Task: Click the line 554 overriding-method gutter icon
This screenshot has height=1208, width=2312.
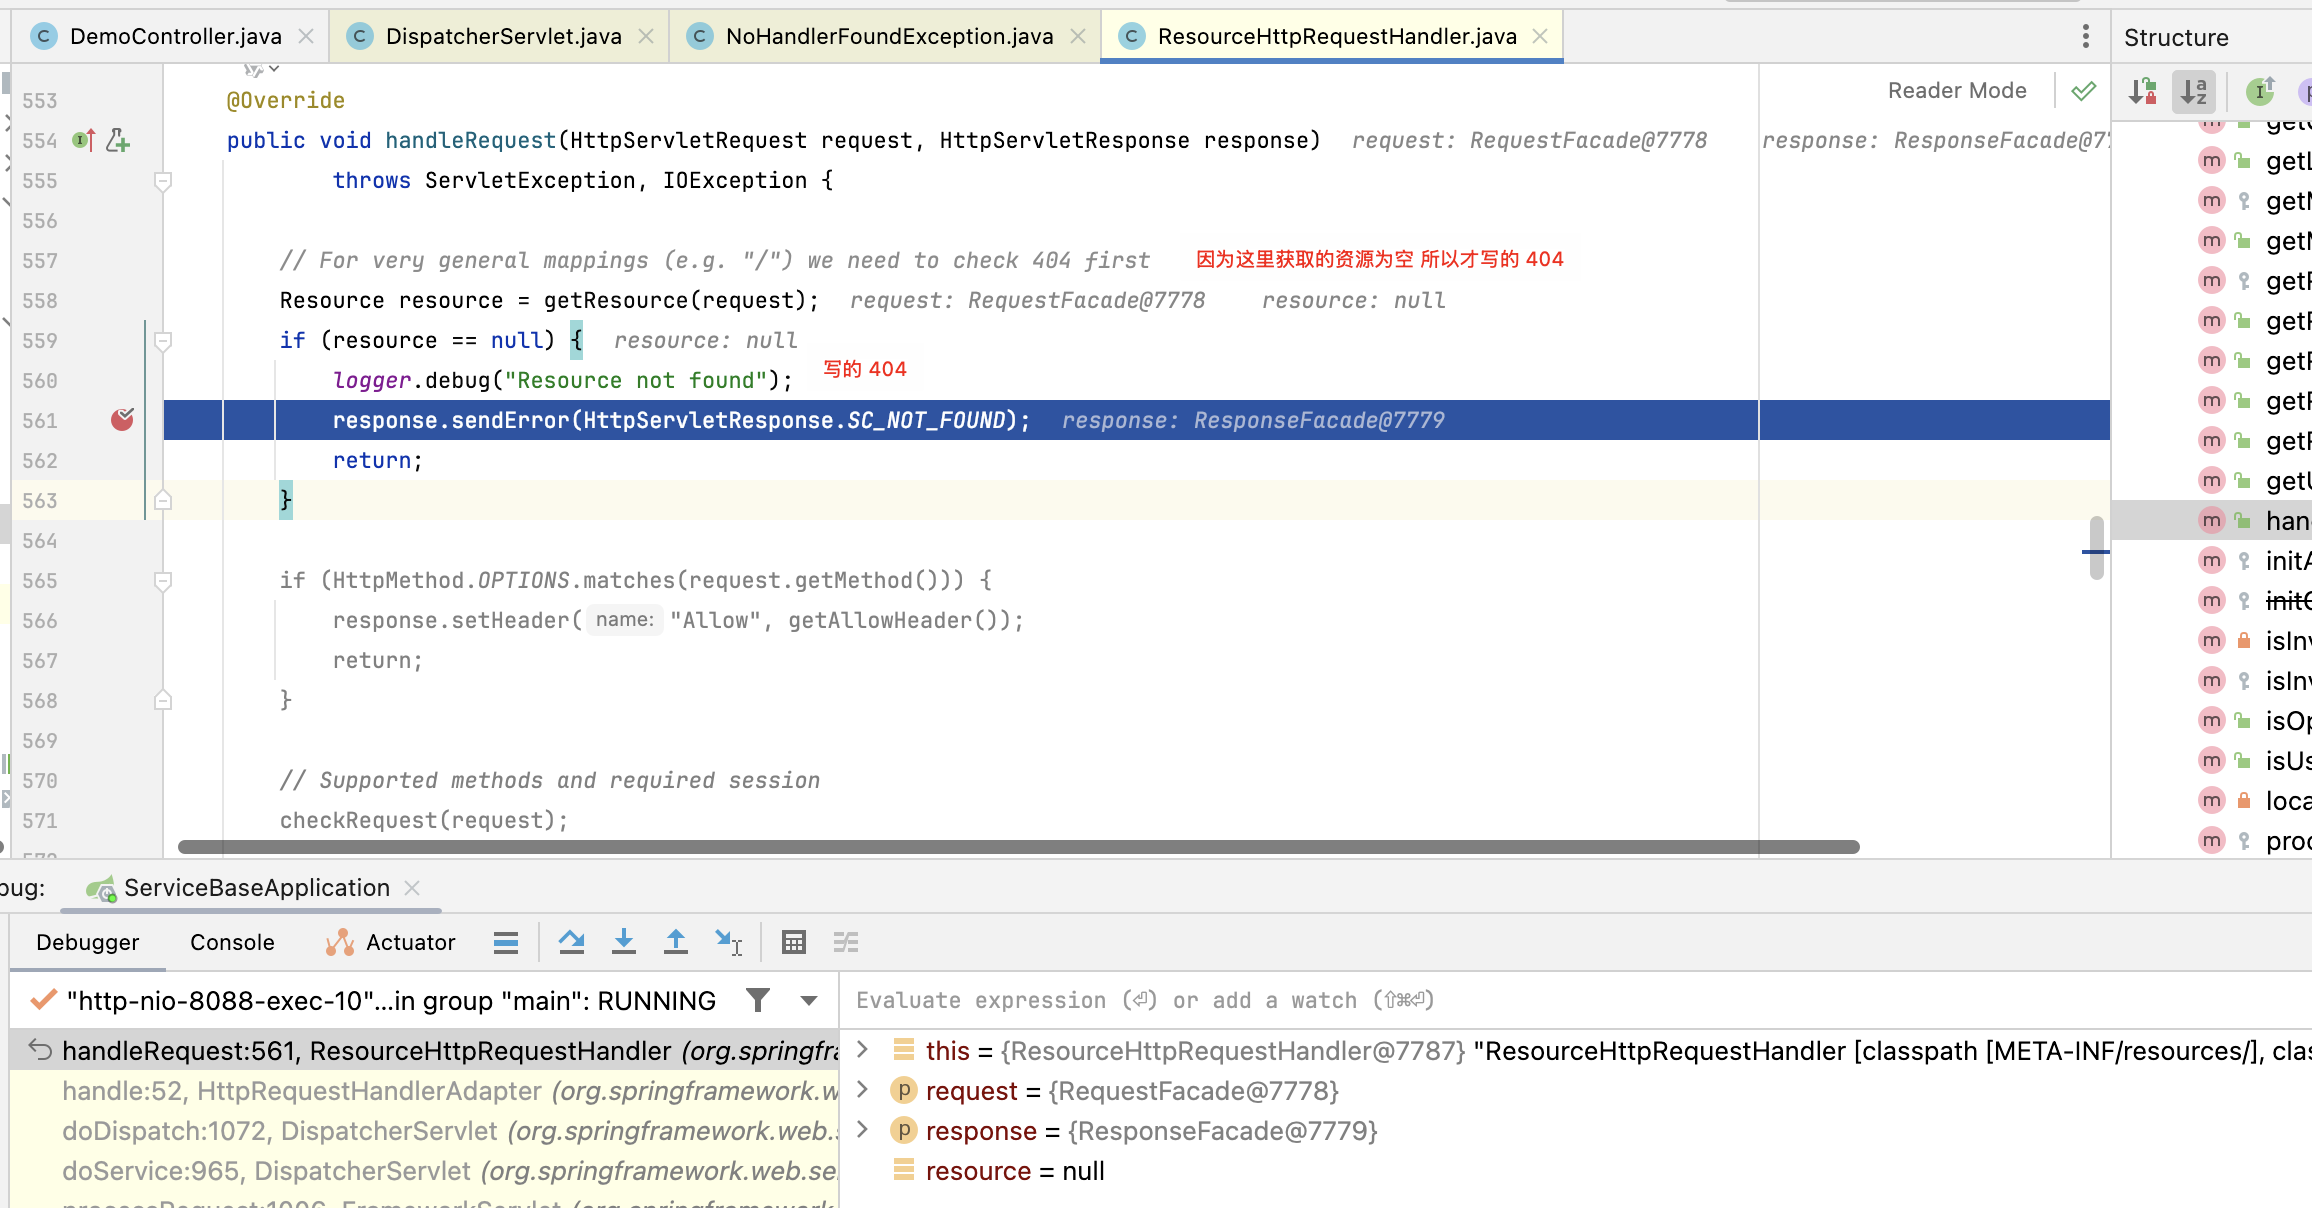Action: 84,141
